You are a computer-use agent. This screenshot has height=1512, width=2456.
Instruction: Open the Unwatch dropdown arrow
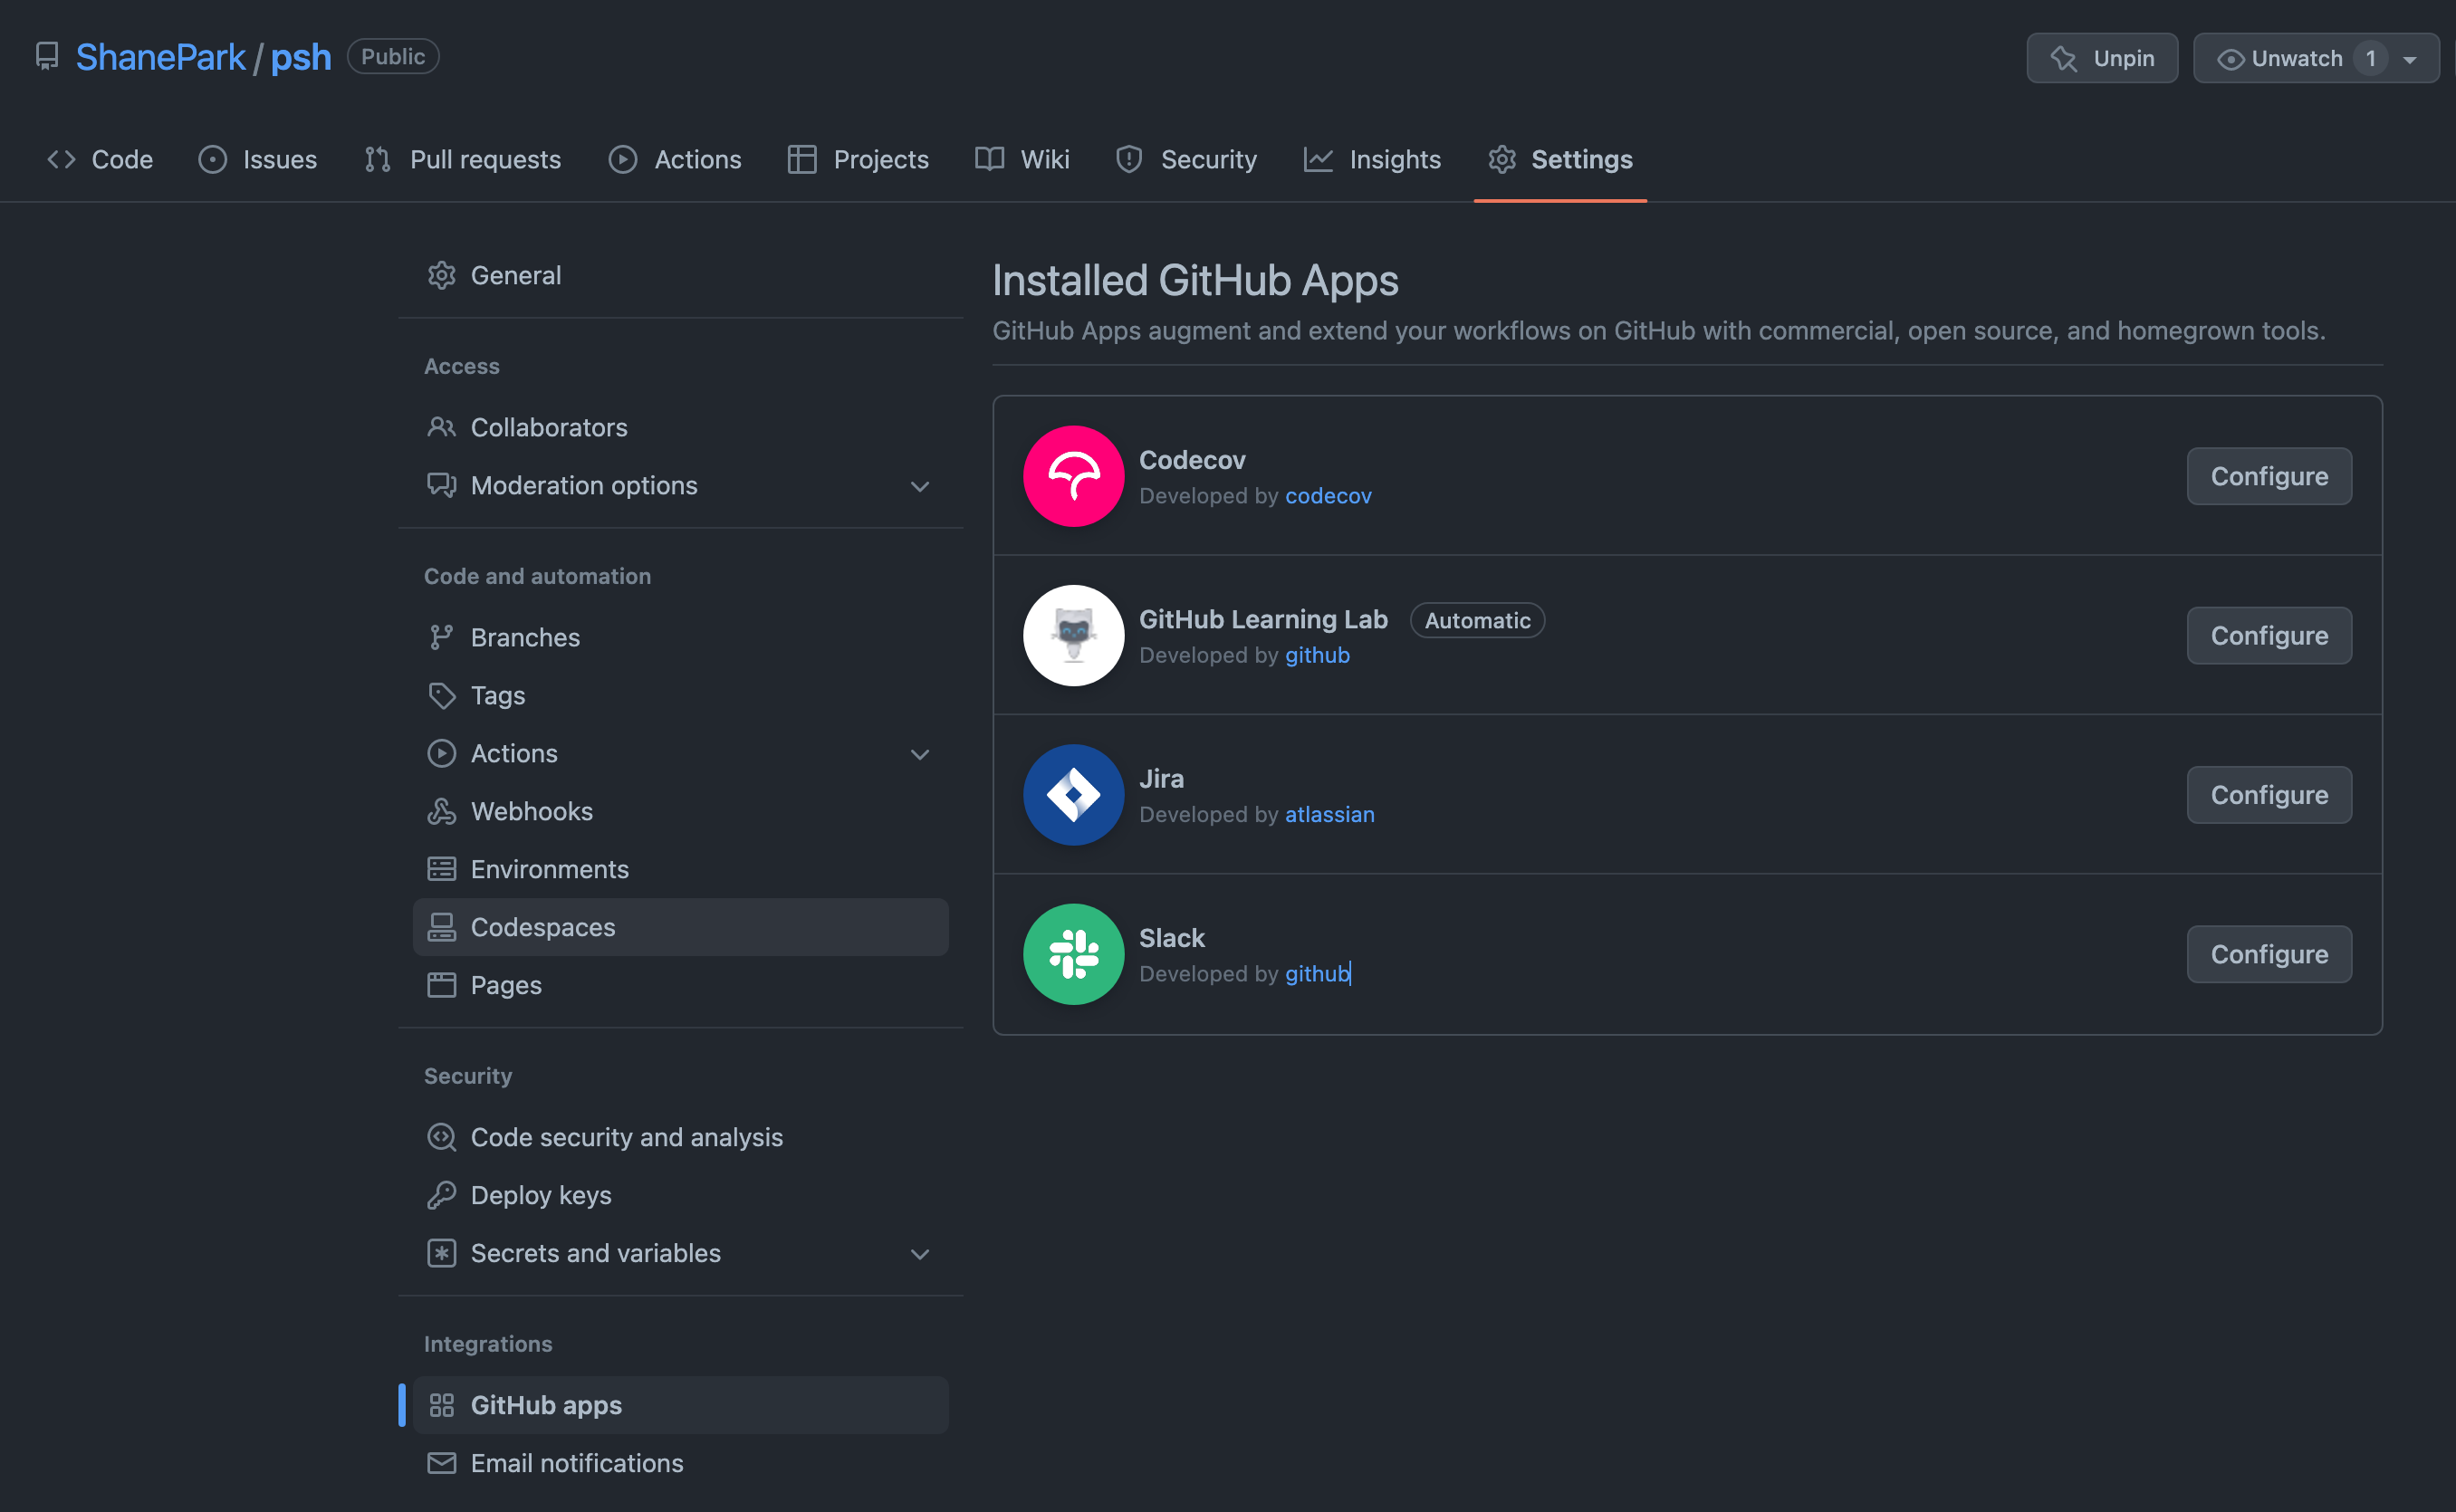(2410, 59)
